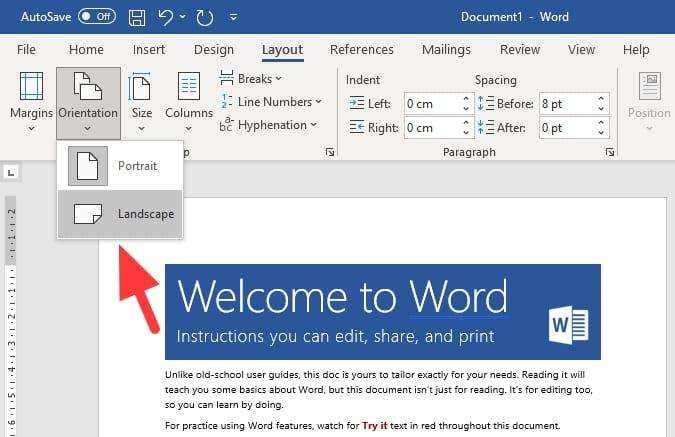Switch to the Home tab
The width and height of the screenshot is (675, 437).
click(x=86, y=50)
